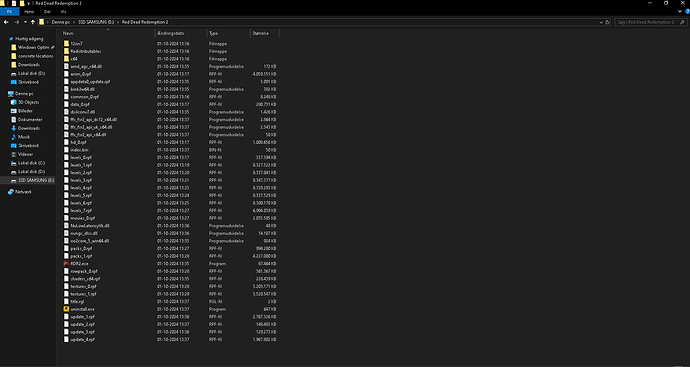
Task: Open recent locations dropdown beside Forward arrow
Action: [25, 22]
